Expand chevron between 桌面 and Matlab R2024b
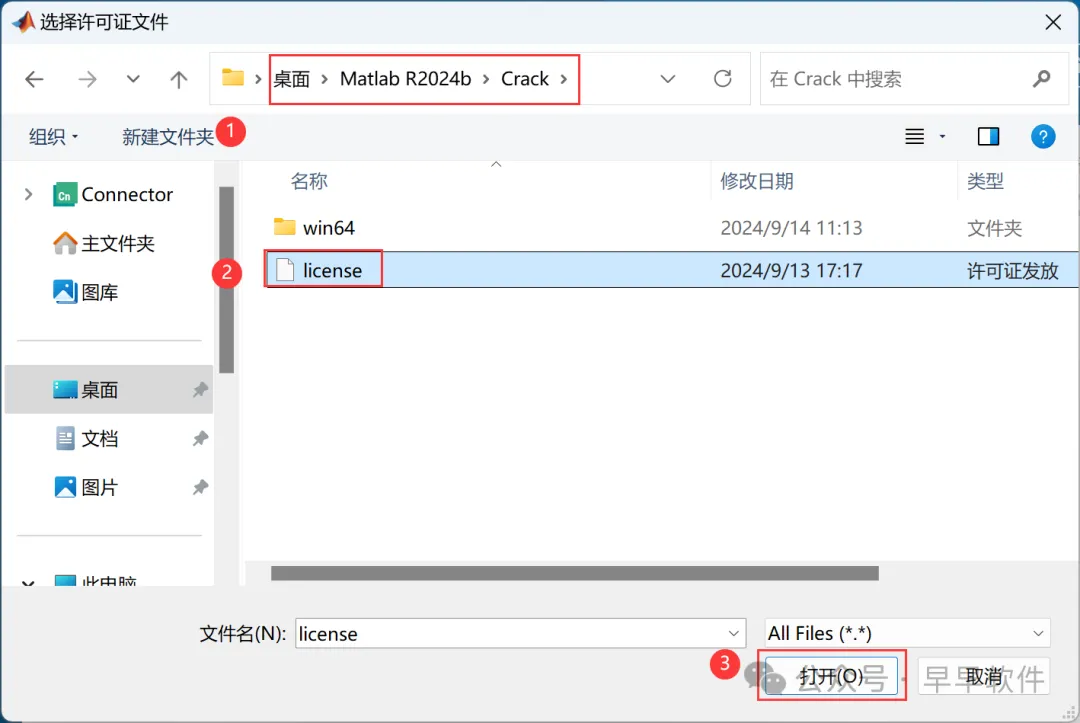The width and height of the screenshot is (1080, 723). click(x=324, y=79)
